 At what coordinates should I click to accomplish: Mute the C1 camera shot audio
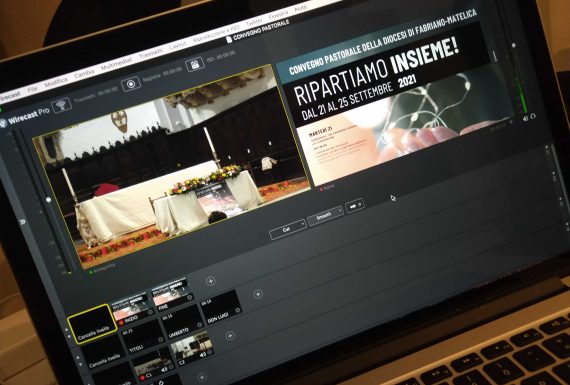(165, 369)
